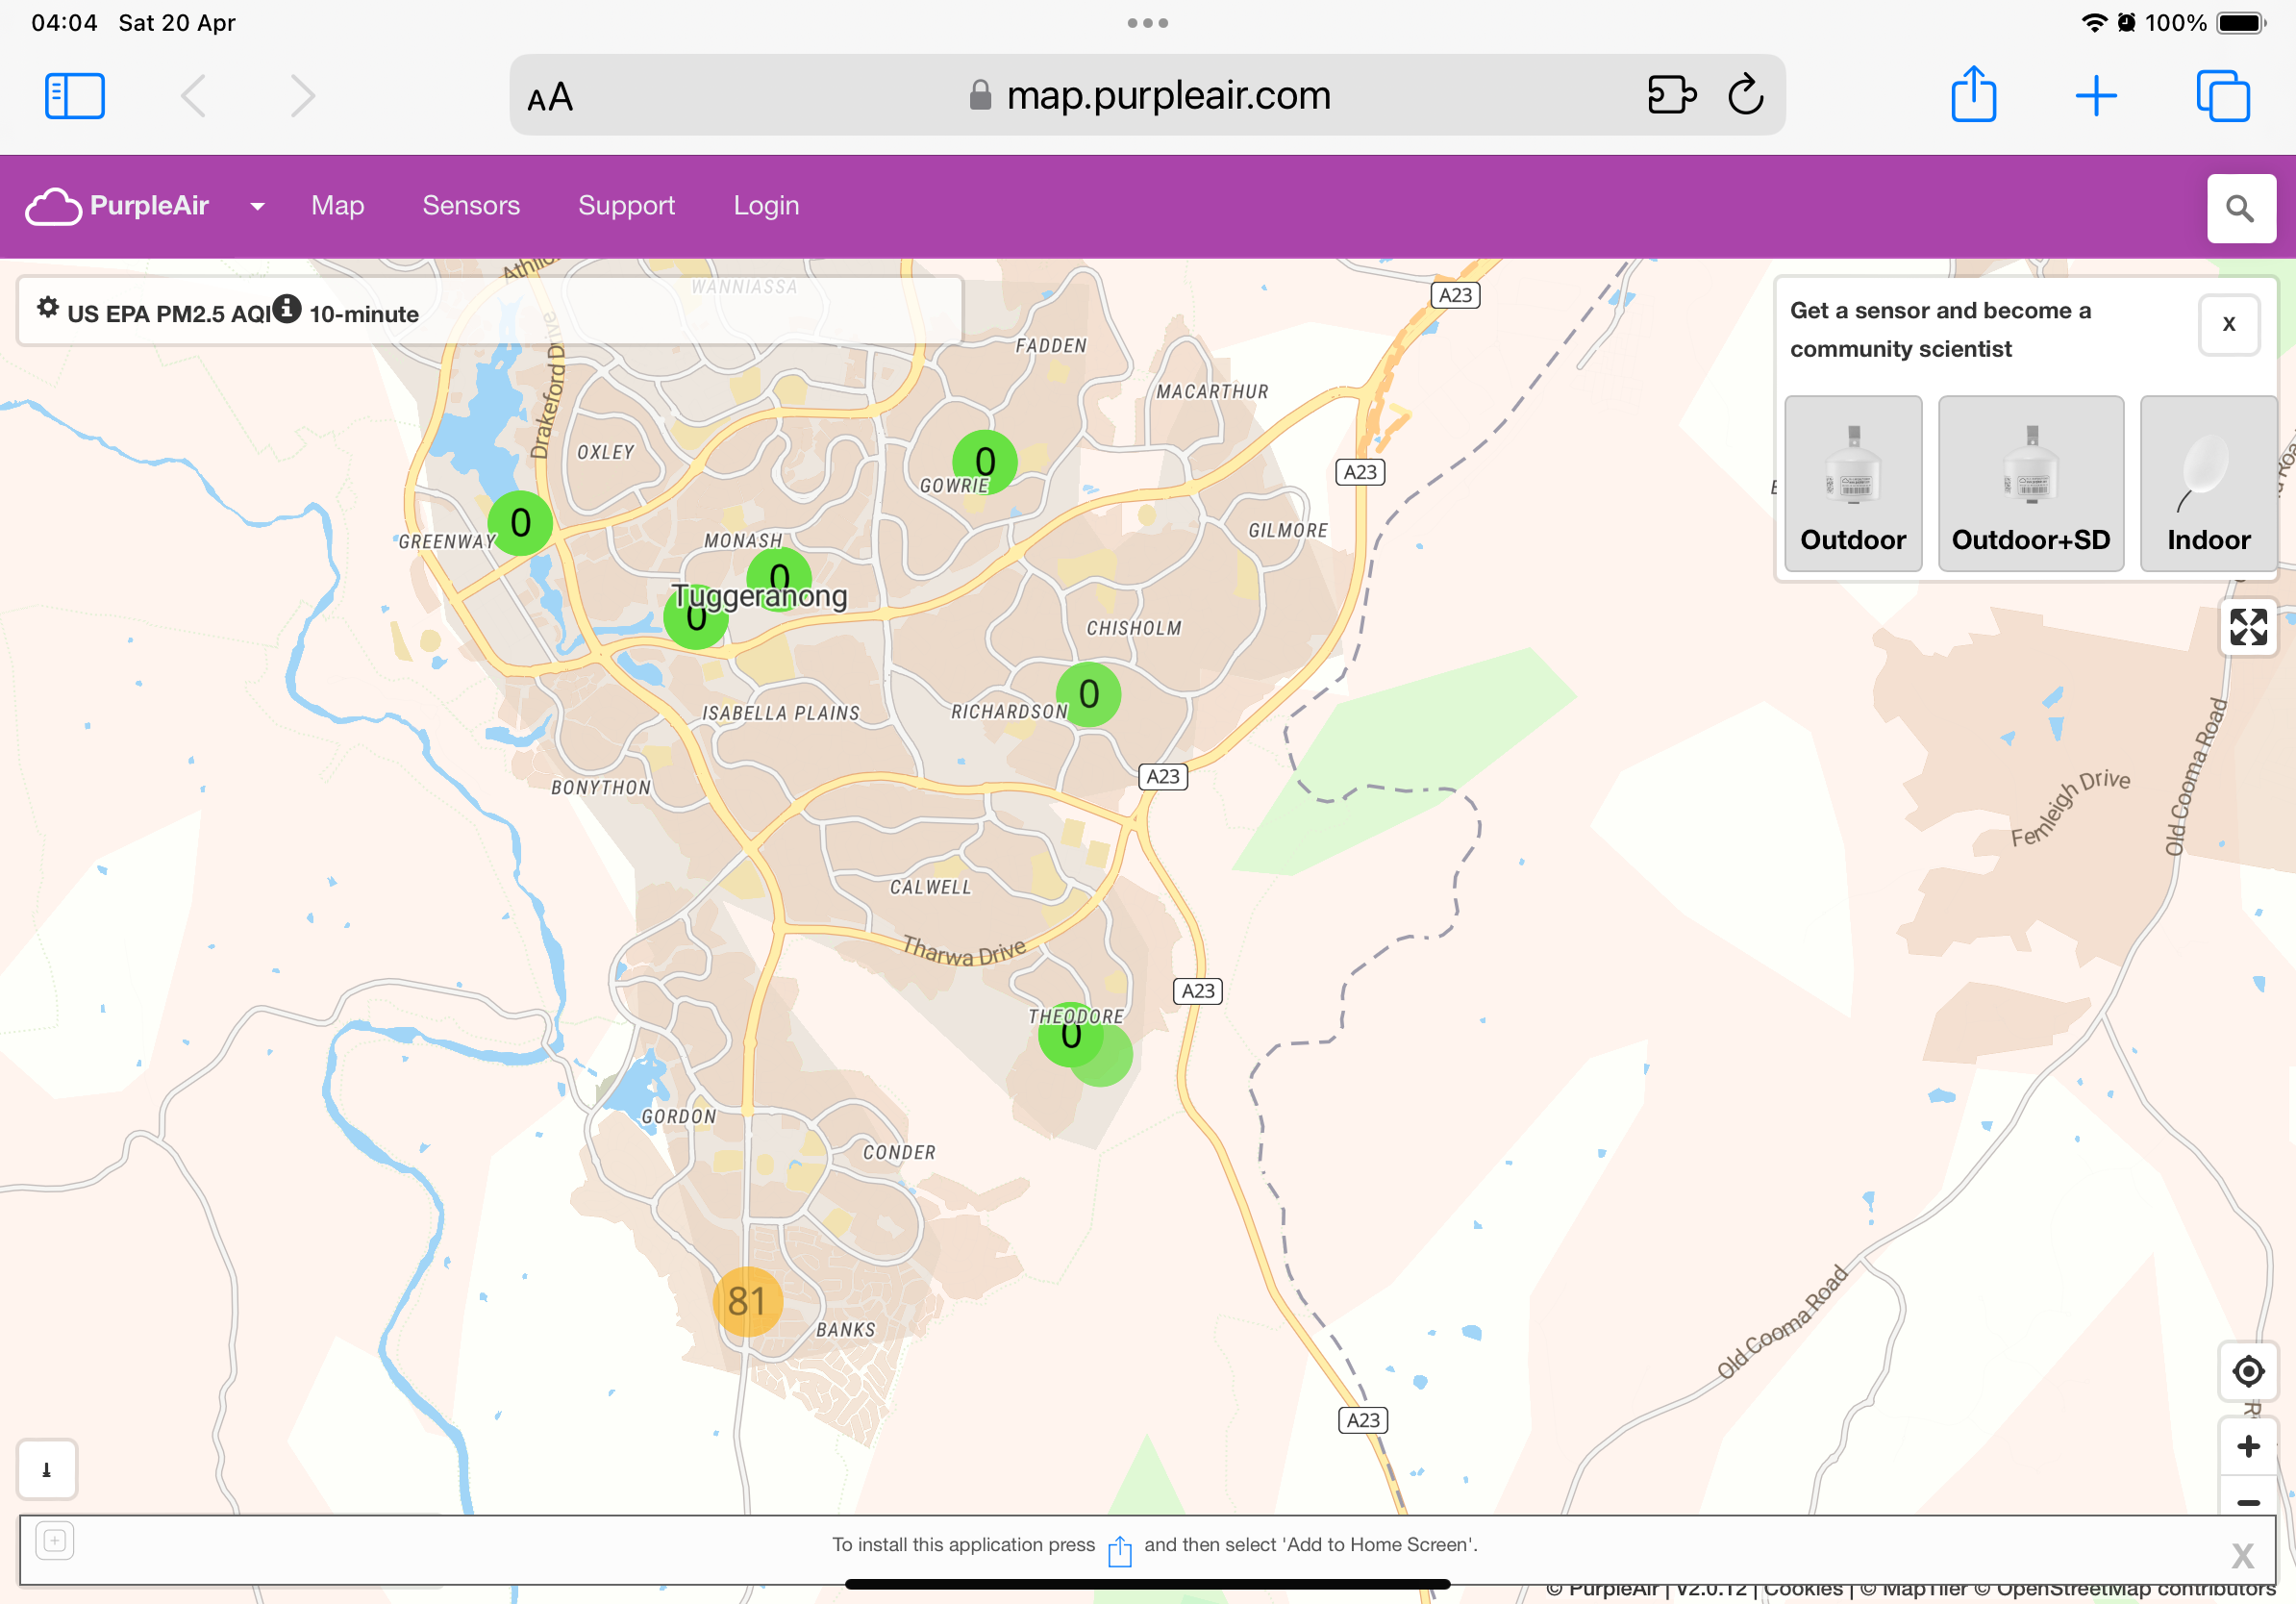The width and height of the screenshot is (2296, 1604).
Task: Open the PurpleAir search magnifier
Action: (2240, 209)
